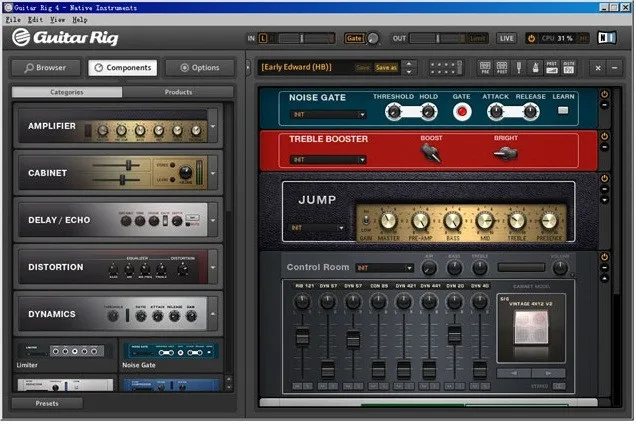Toggle the input Gate button
The image size is (636, 424).
pyautogui.click(x=354, y=38)
